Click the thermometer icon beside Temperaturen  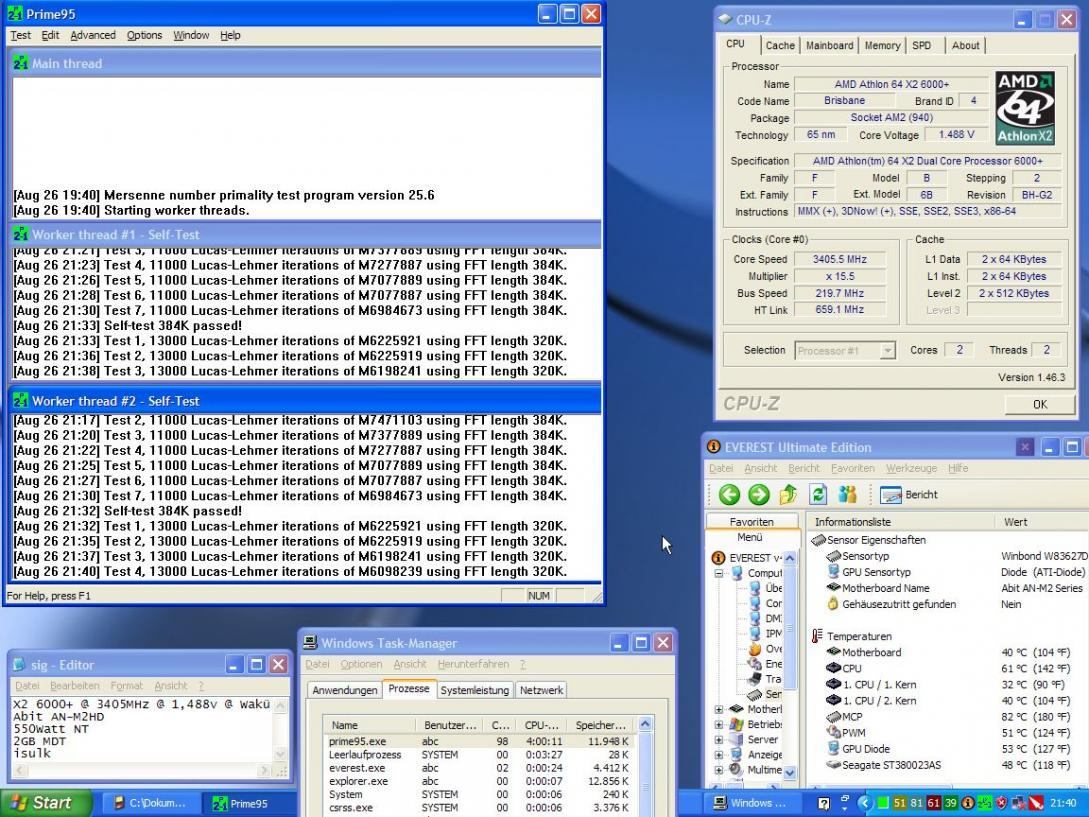pyautogui.click(x=817, y=636)
